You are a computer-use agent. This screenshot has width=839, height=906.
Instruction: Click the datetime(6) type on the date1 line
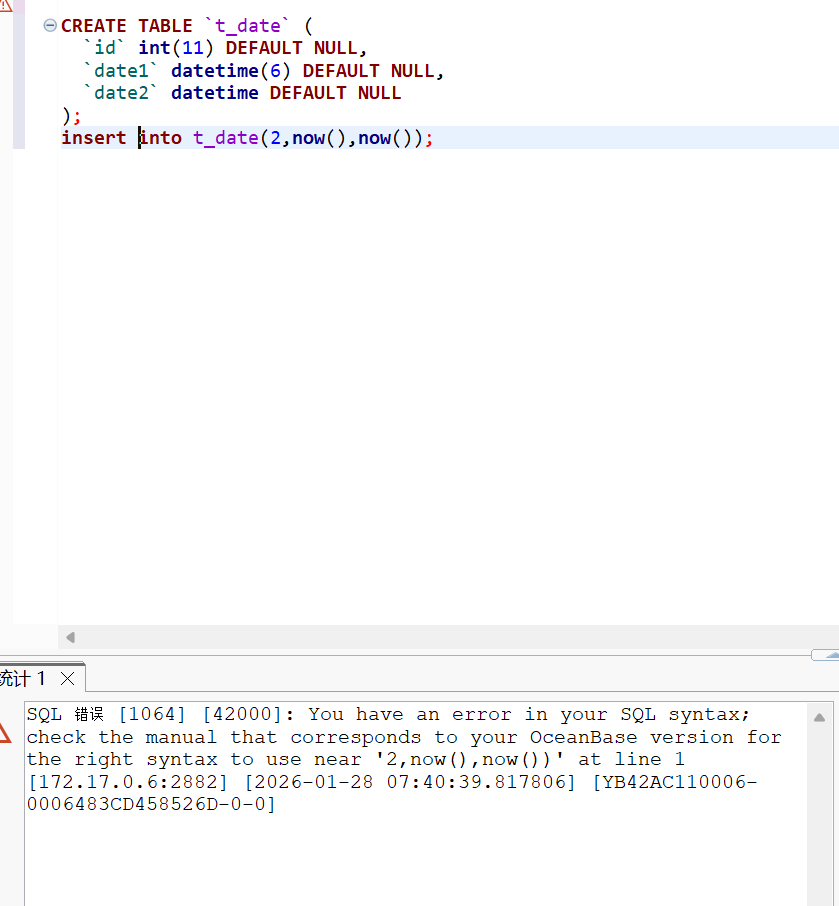[x=231, y=71]
